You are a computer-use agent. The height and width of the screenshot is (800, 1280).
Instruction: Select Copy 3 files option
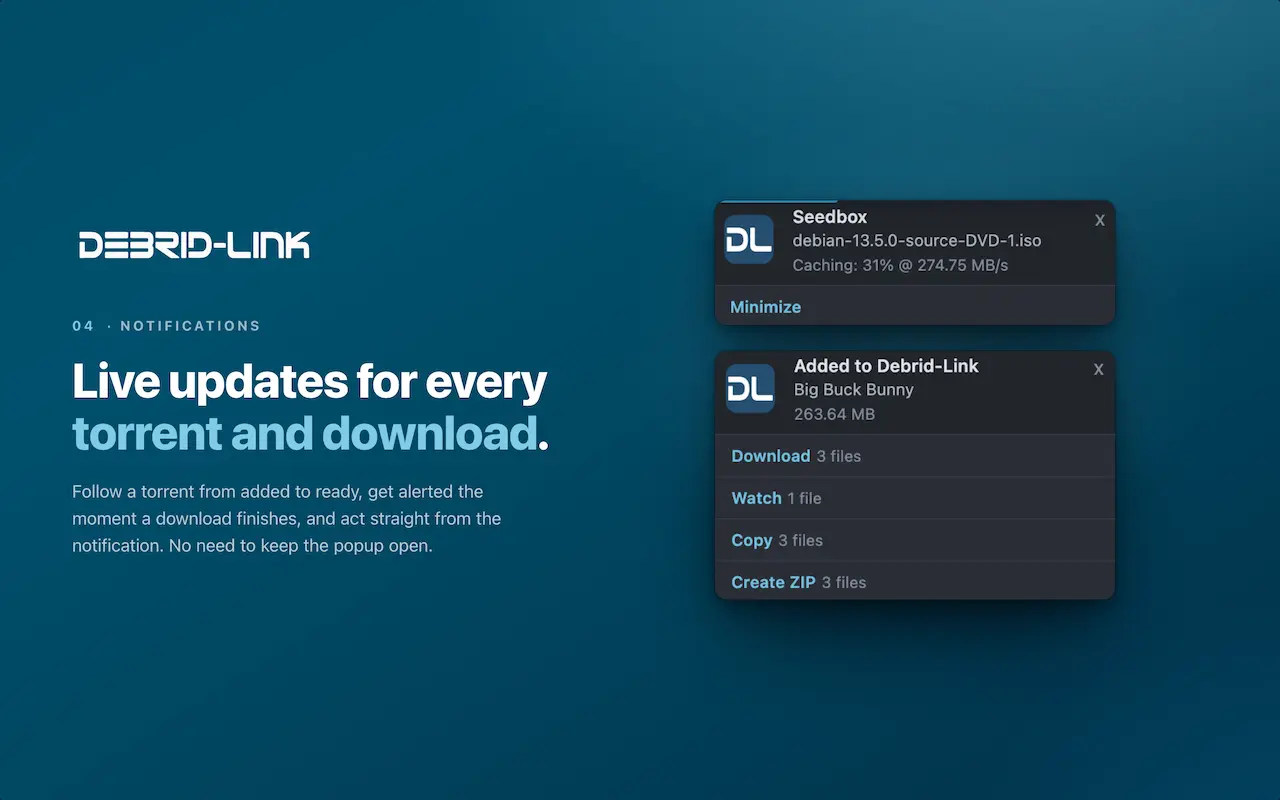[915, 540]
